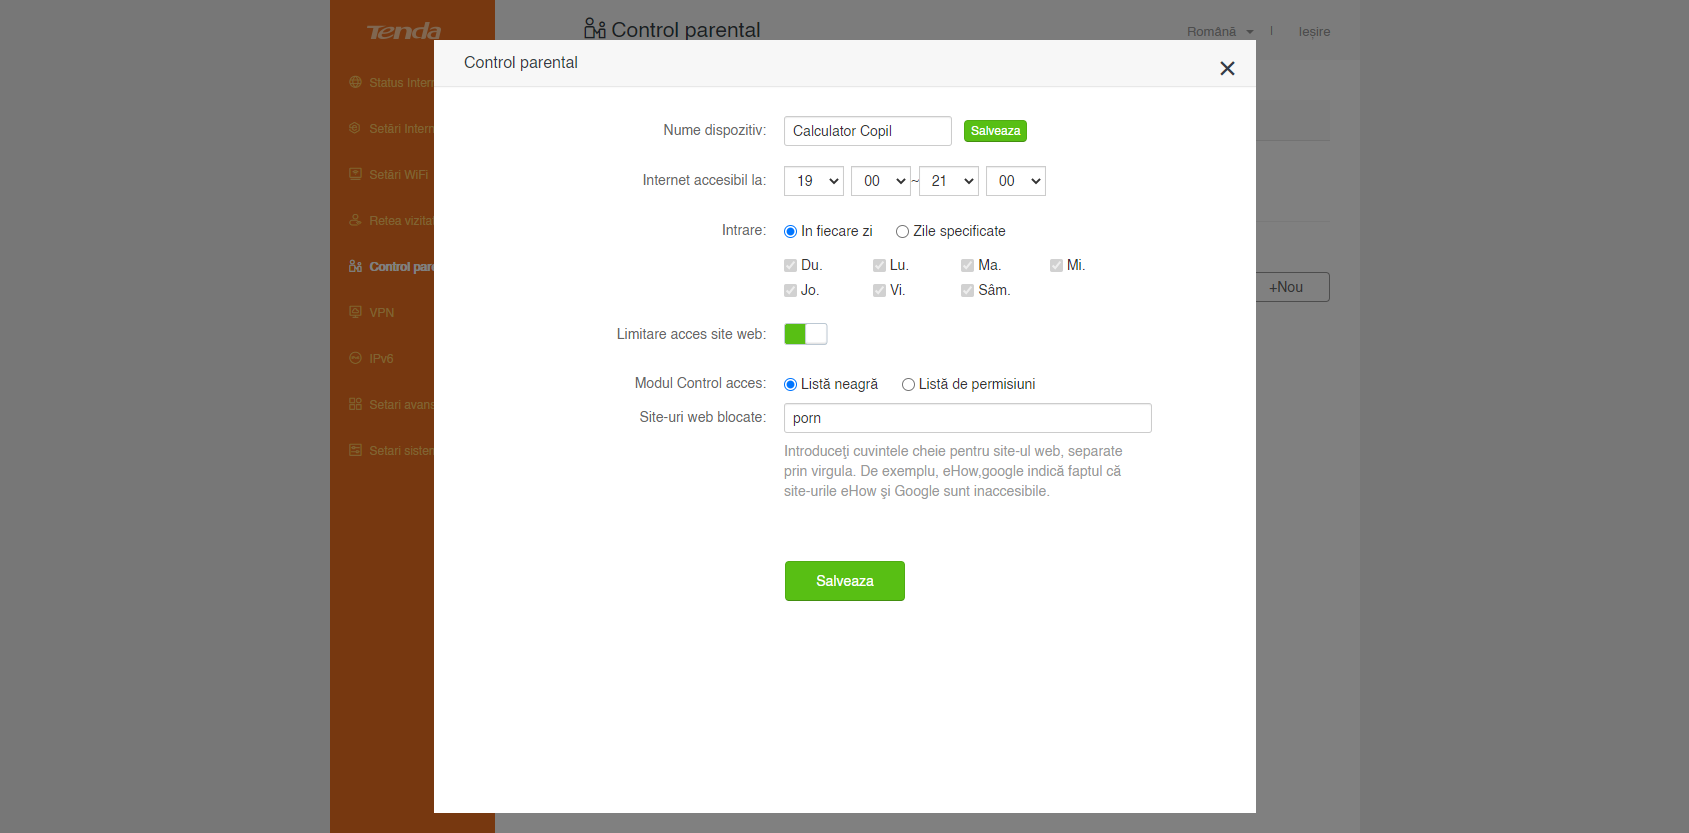The image size is (1689, 833).
Task: Click the large green Salveaza button
Action: pos(844,581)
